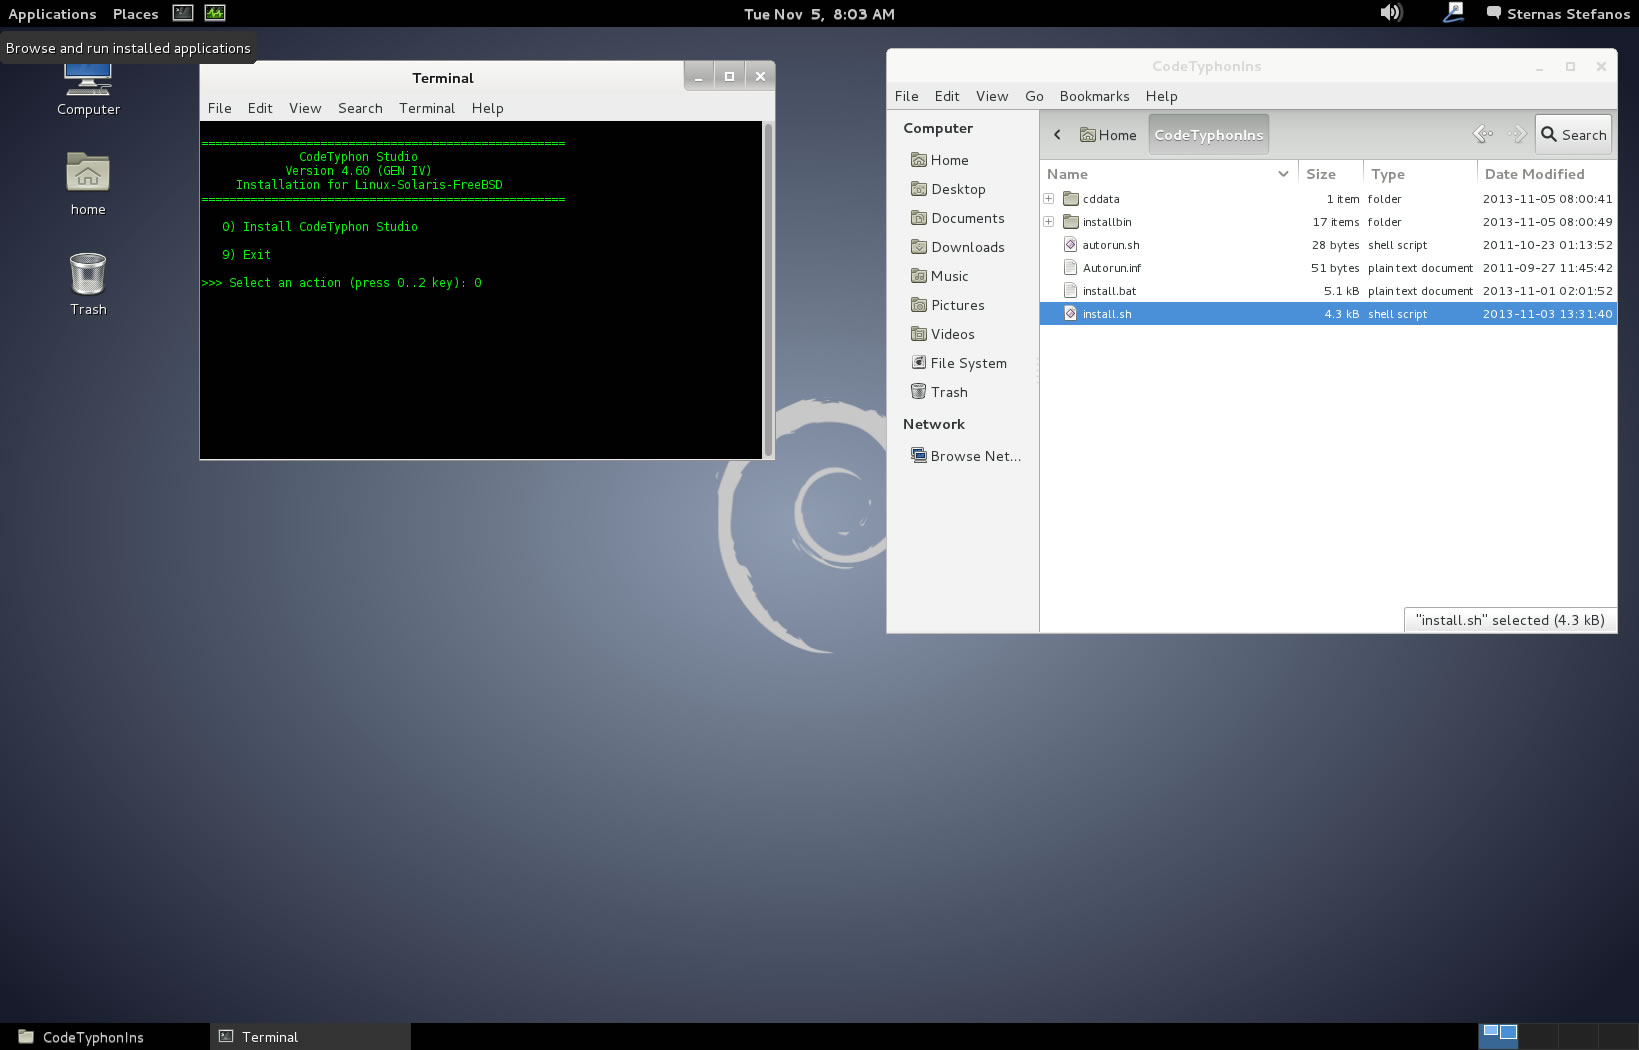Select the install.bat file name

click(1109, 291)
